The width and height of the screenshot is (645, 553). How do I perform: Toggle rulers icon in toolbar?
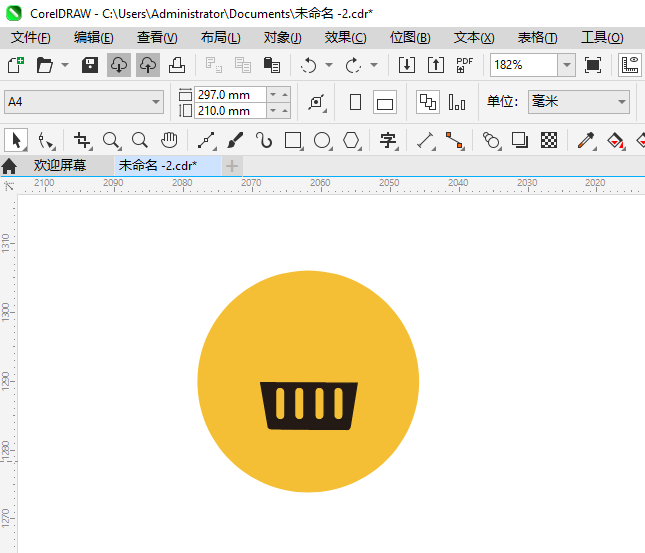(x=630, y=65)
